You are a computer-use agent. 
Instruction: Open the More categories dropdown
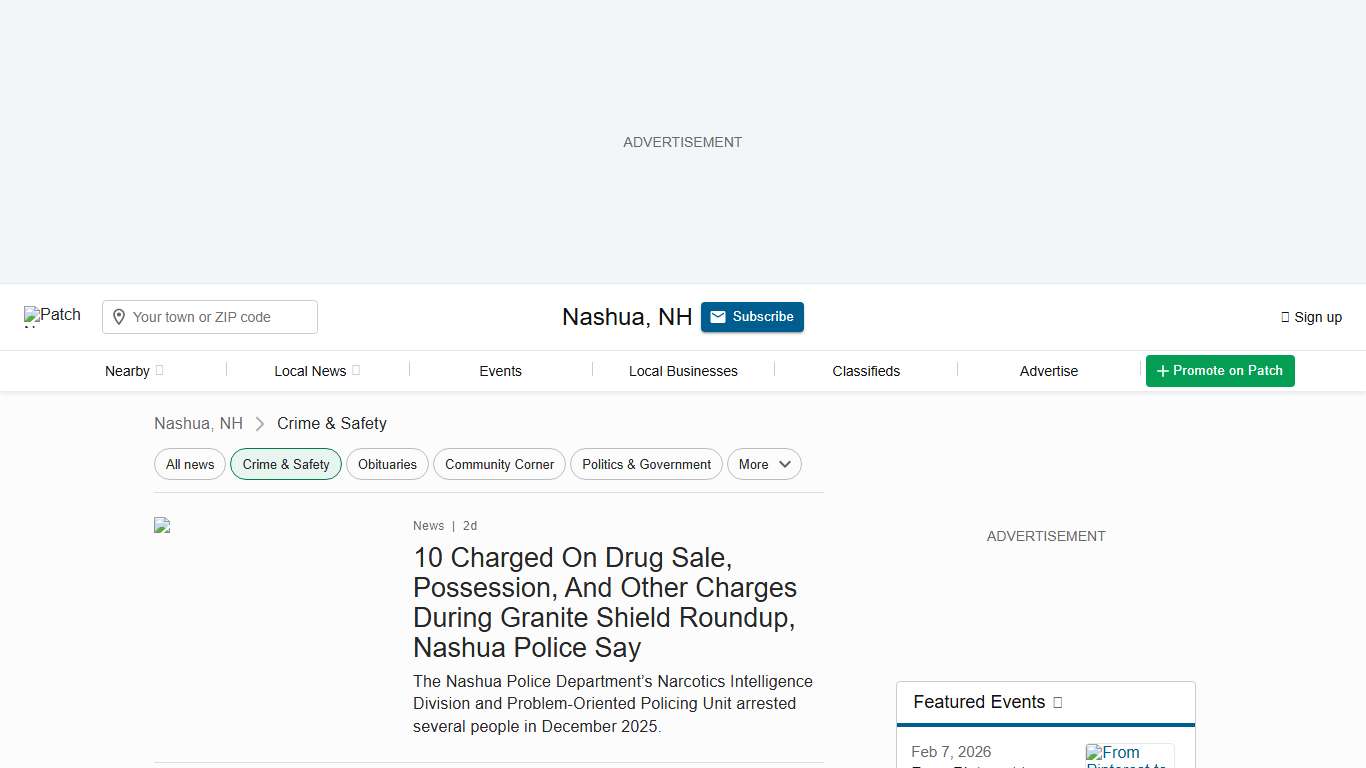tap(764, 464)
